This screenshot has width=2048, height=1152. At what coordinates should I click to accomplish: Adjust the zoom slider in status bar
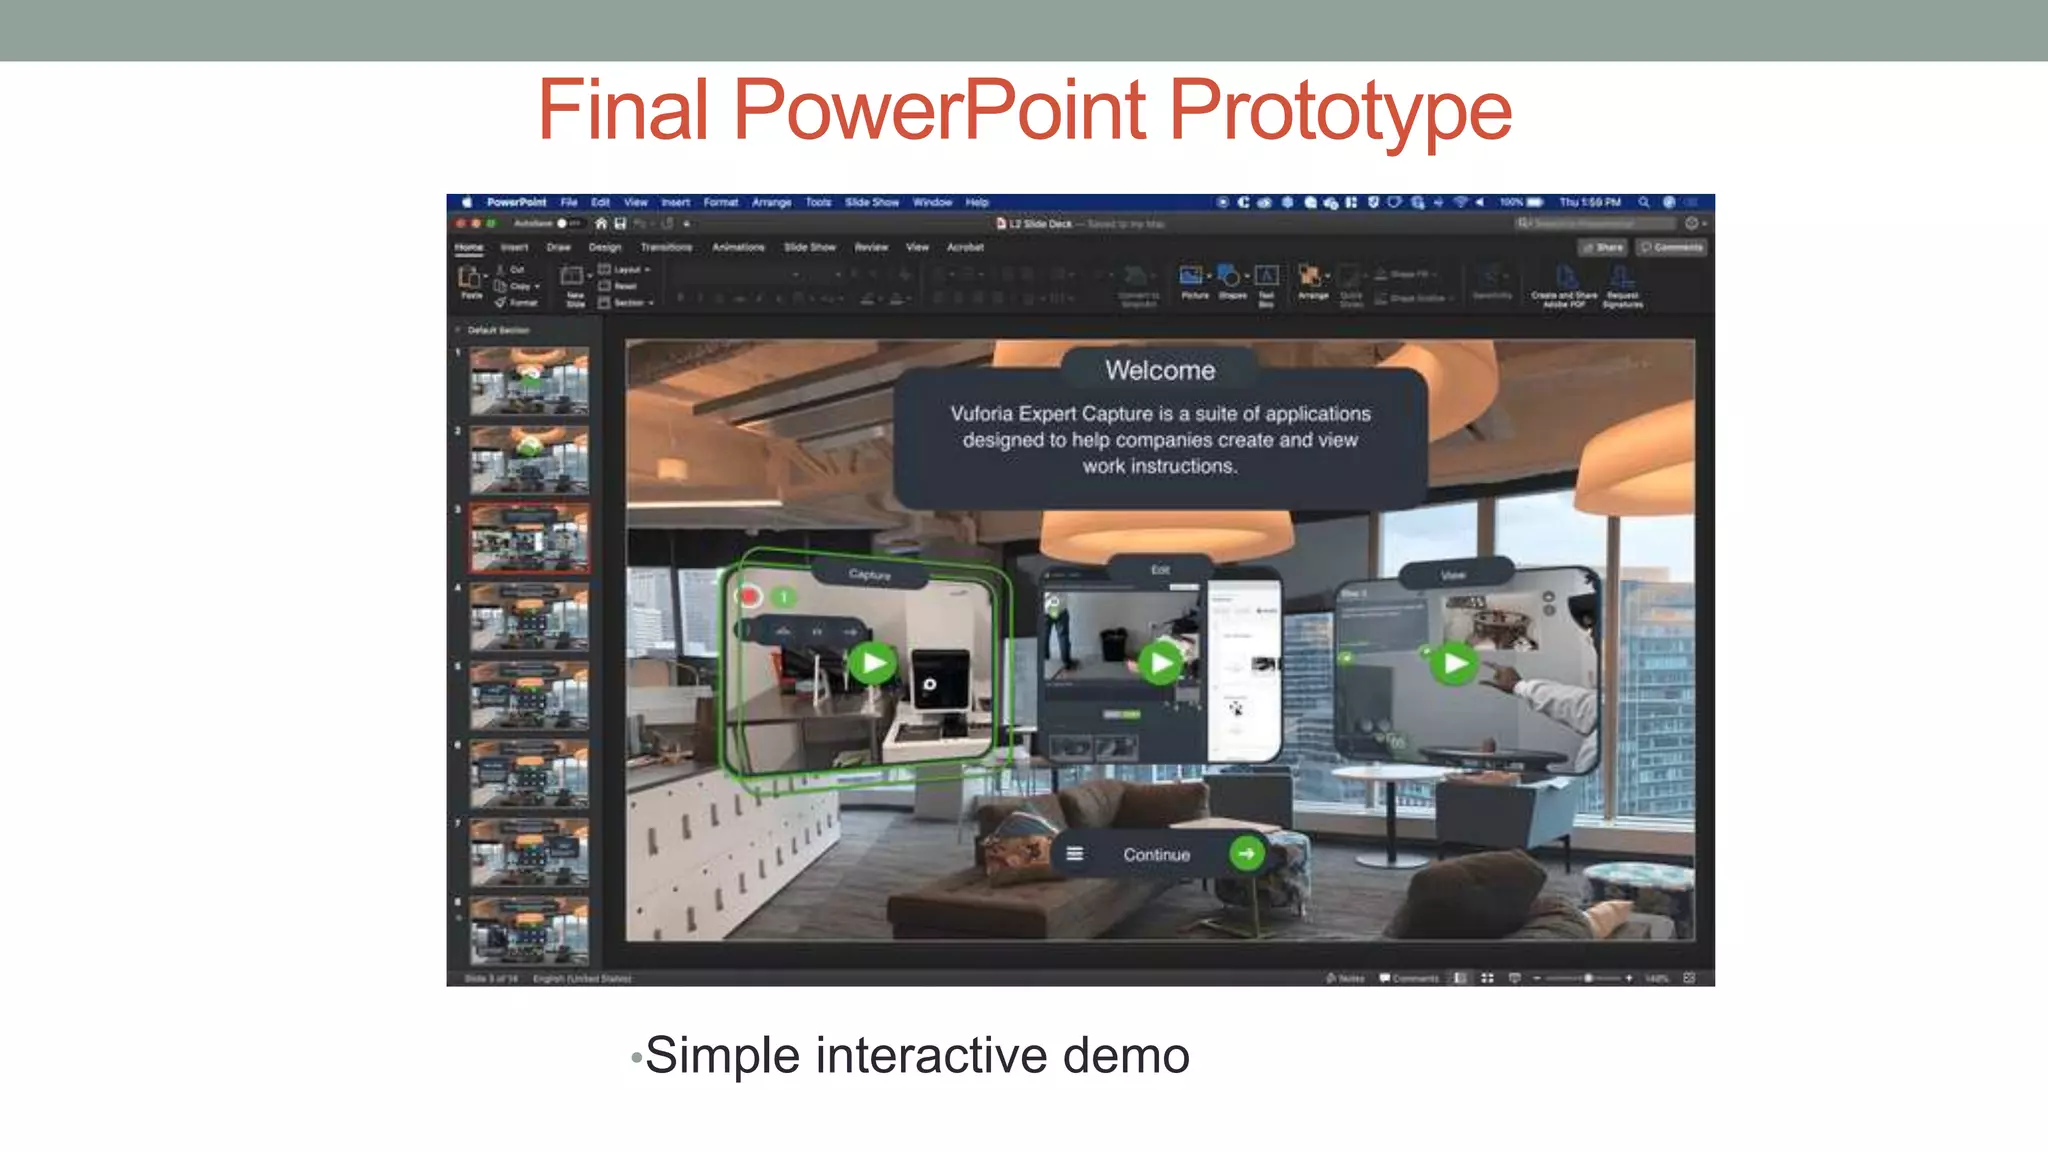(x=1587, y=978)
